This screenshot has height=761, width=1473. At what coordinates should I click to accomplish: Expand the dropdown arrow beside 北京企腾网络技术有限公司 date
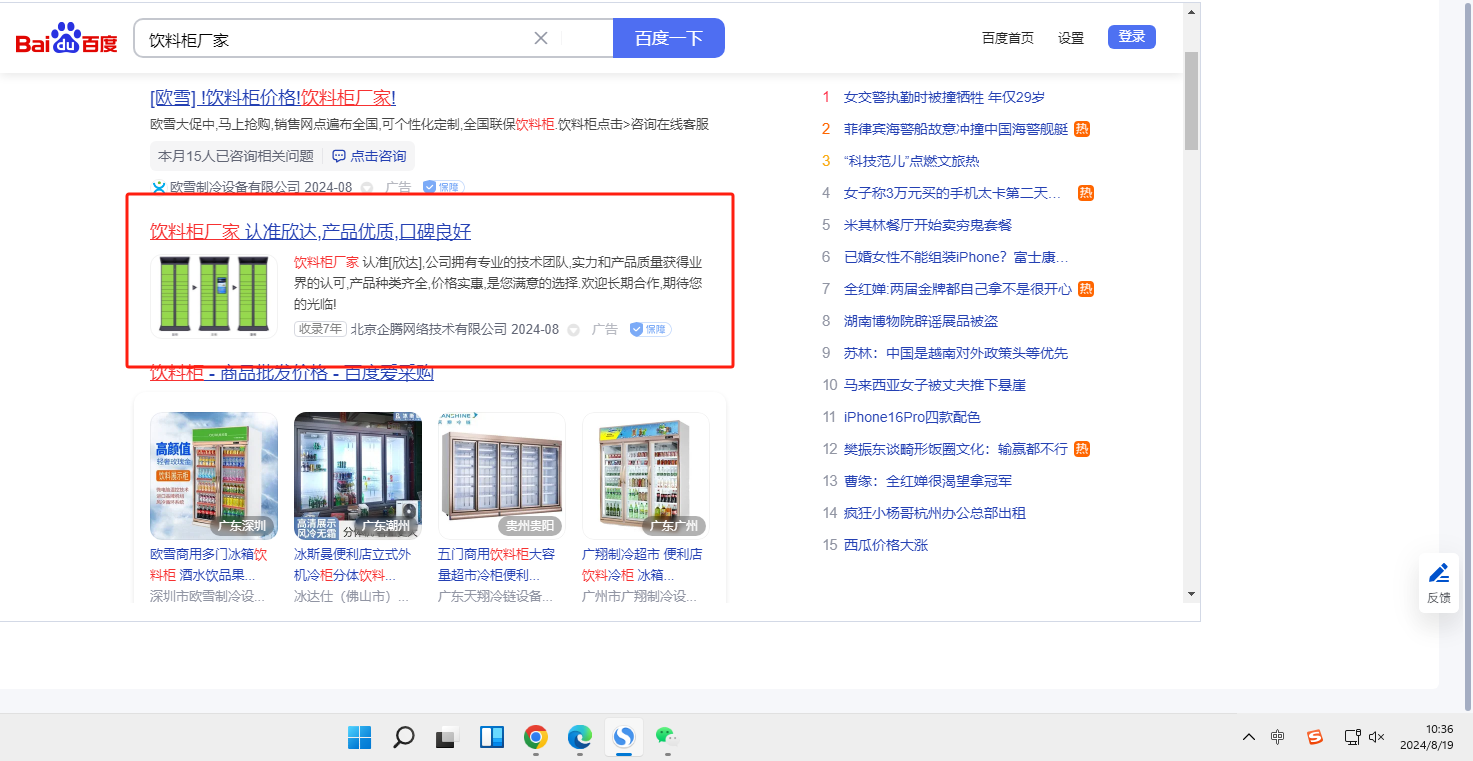point(574,329)
